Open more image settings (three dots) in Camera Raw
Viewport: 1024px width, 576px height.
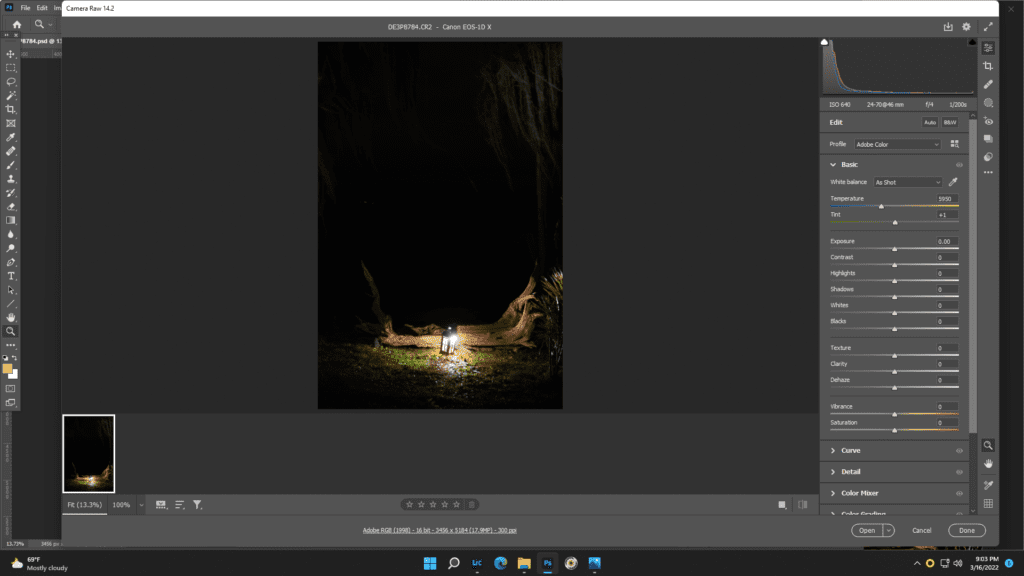988,172
